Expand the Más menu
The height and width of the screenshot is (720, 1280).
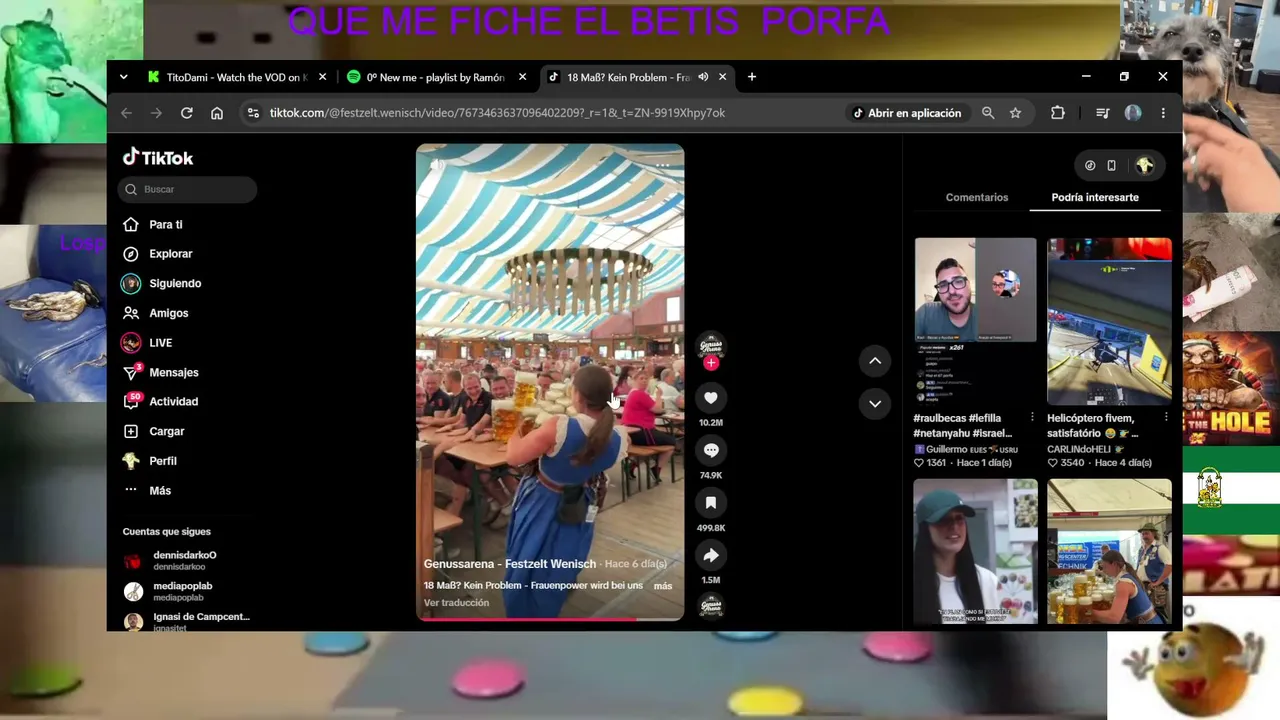tap(147, 491)
